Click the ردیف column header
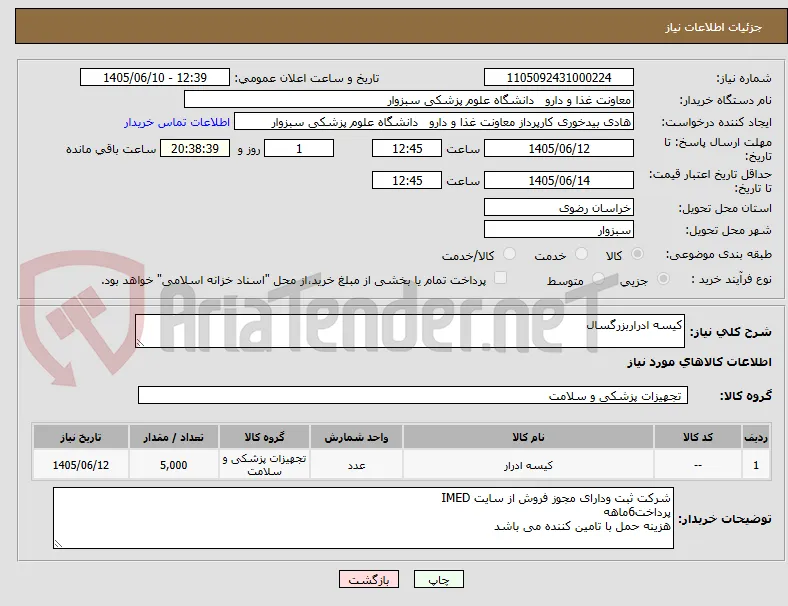The height and width of the screenshot is (606, 788). point(755,437)
